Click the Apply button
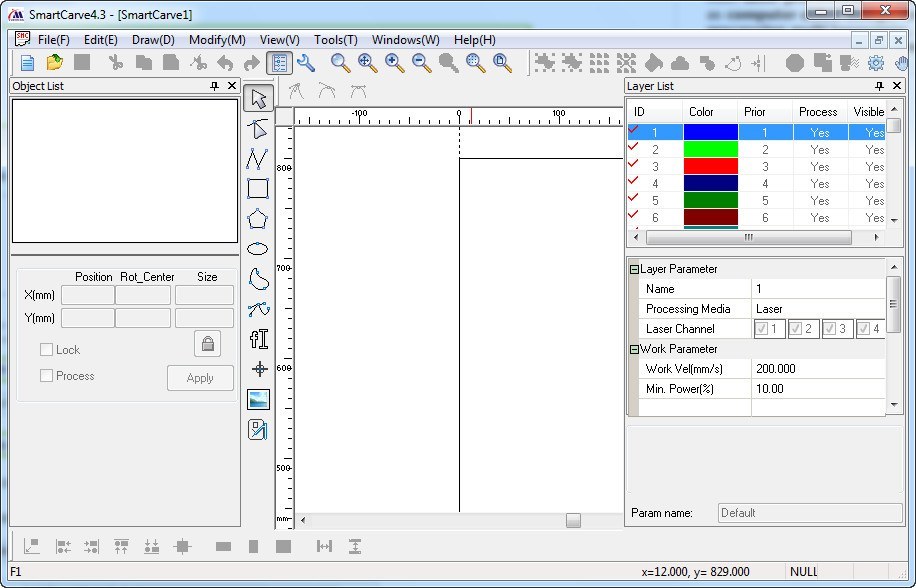 coord(200,378)
